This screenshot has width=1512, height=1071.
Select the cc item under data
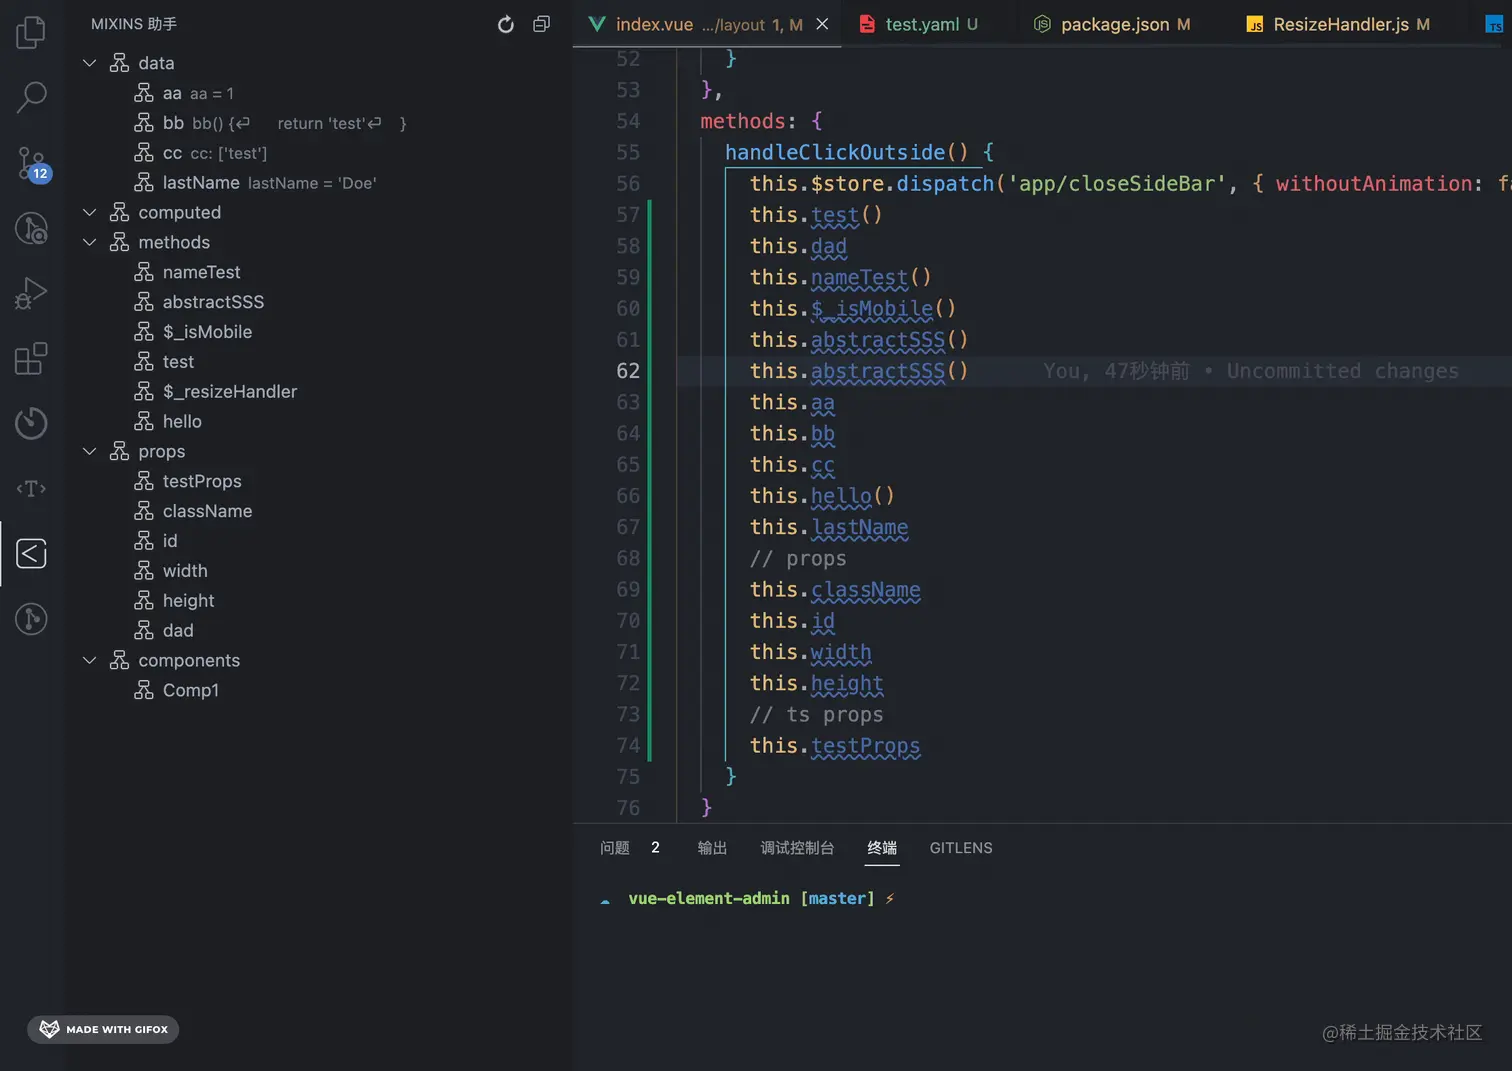pyautogui.click(x=318, y=153)
